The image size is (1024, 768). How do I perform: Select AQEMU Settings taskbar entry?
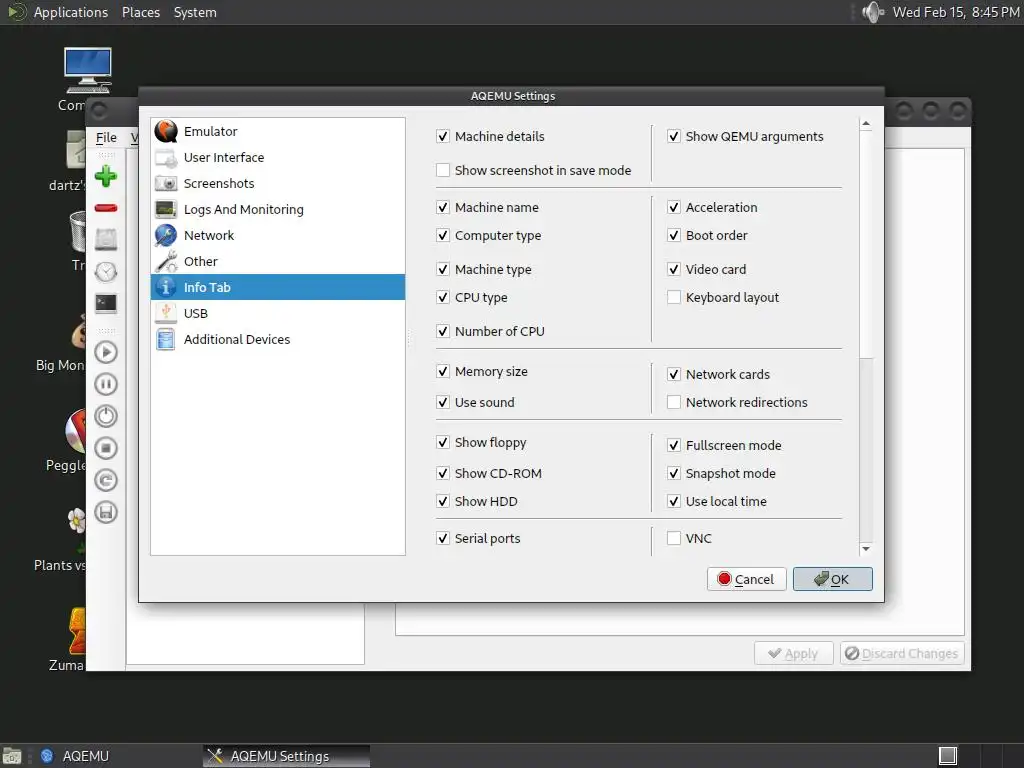point(286,756)
